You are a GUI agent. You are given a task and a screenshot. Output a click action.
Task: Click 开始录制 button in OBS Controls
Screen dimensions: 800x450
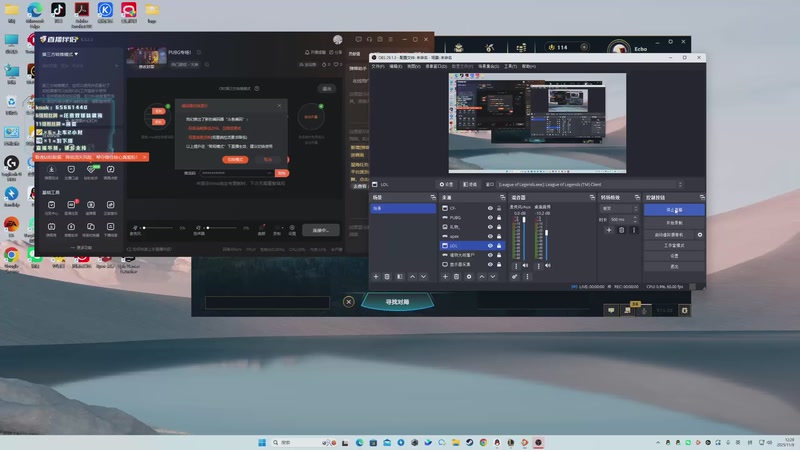pos(674,223)
